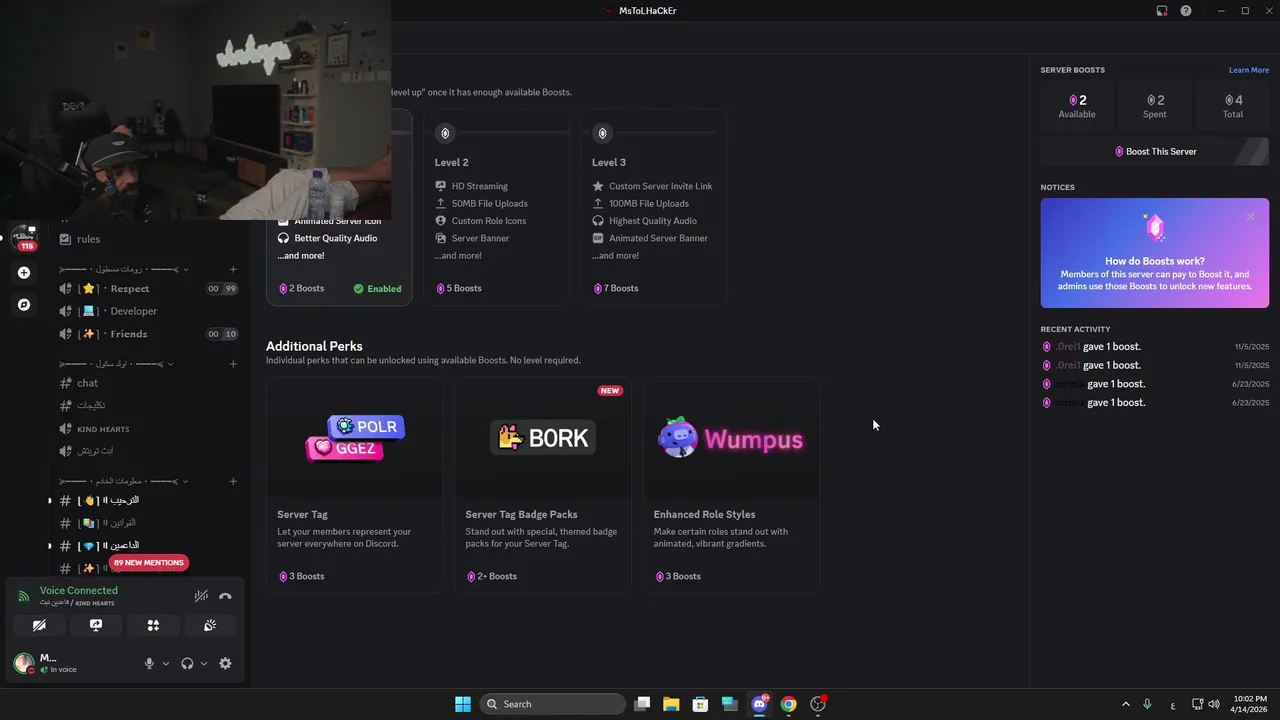1280x720 pixels.
Task: Open the Enhanced Role Styles perk card
Action: tap(731, 486)
